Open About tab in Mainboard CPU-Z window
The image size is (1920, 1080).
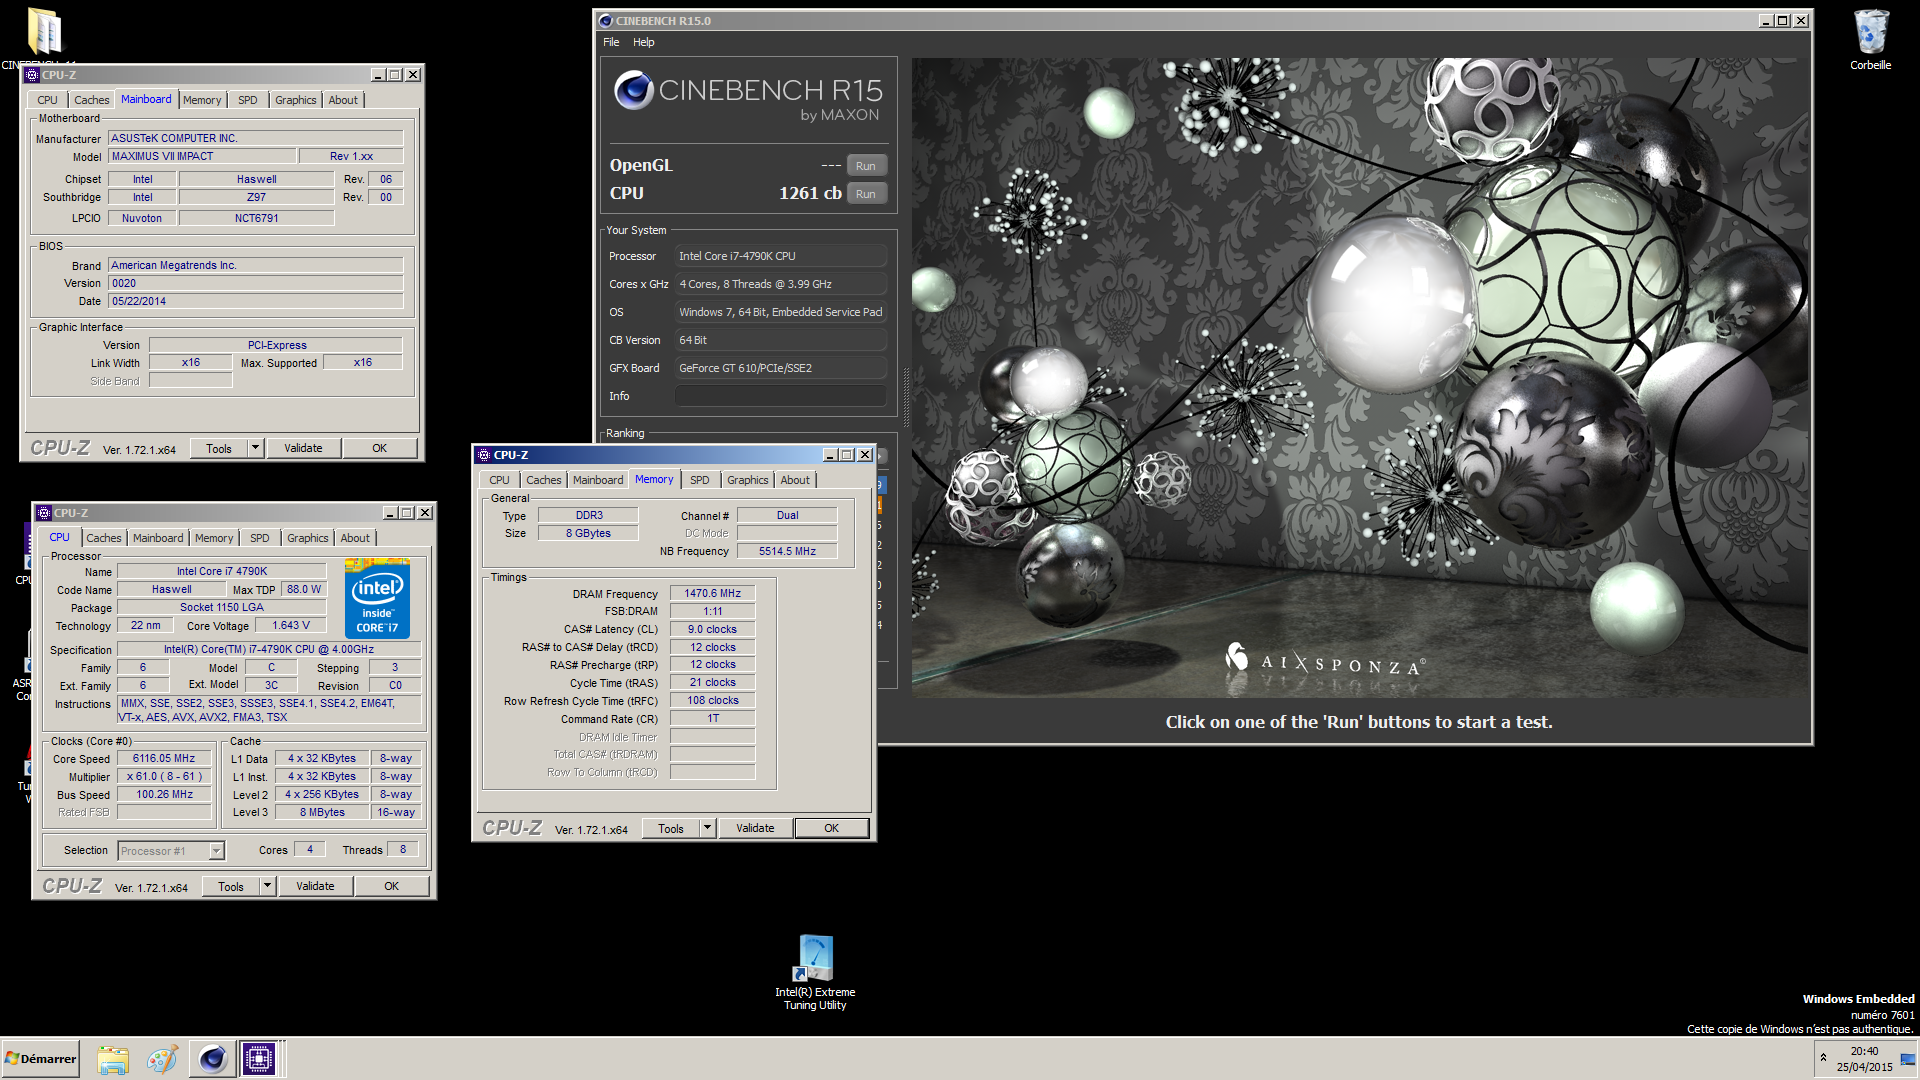[x=343, y=100]
